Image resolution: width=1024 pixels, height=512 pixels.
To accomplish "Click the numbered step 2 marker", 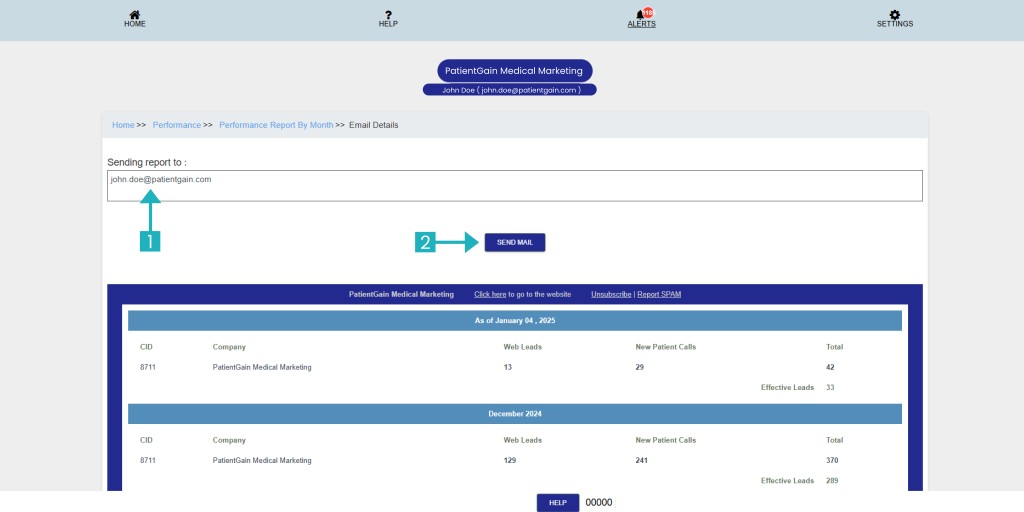I will click(x=426, y=242).
